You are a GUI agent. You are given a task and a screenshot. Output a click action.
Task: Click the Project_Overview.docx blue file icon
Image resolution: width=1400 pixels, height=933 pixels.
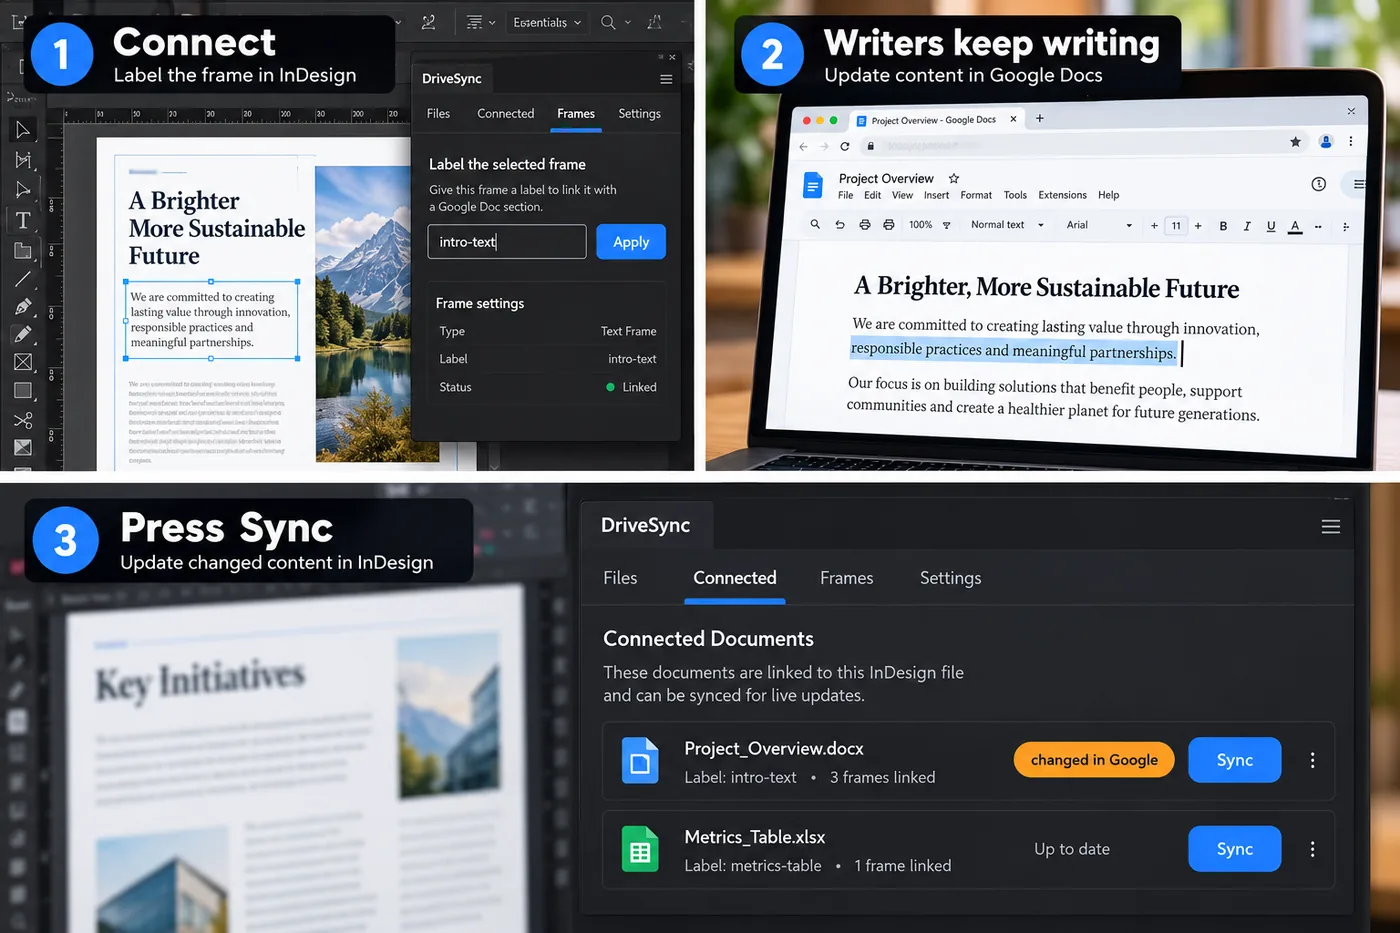[x=640, y=760]
